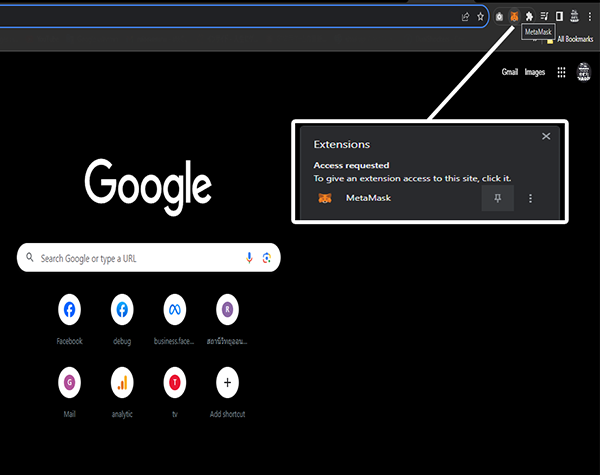This screenshot has width=600, height=475.
Task: Open the media controls playlist icon
Action: click(544, 16)
